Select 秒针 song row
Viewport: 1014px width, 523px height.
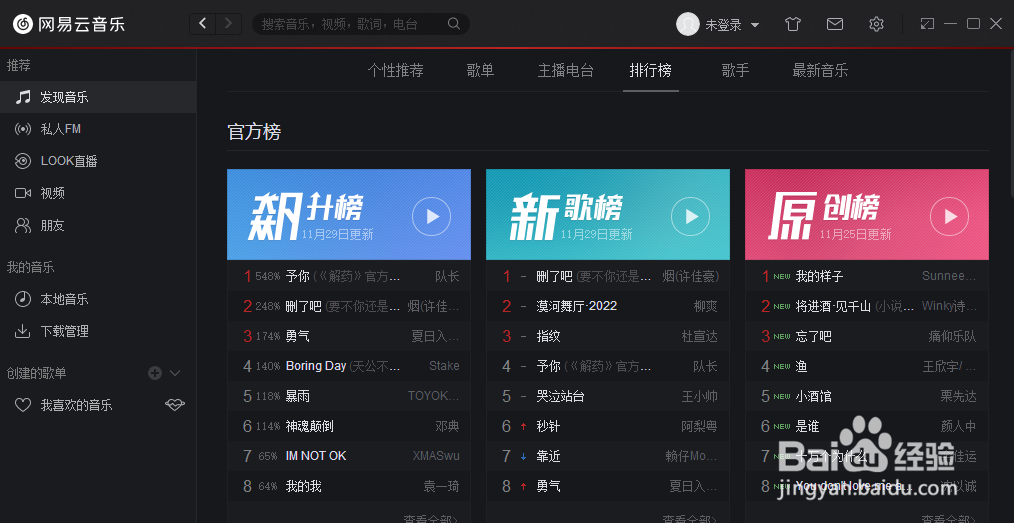point(608,426)
